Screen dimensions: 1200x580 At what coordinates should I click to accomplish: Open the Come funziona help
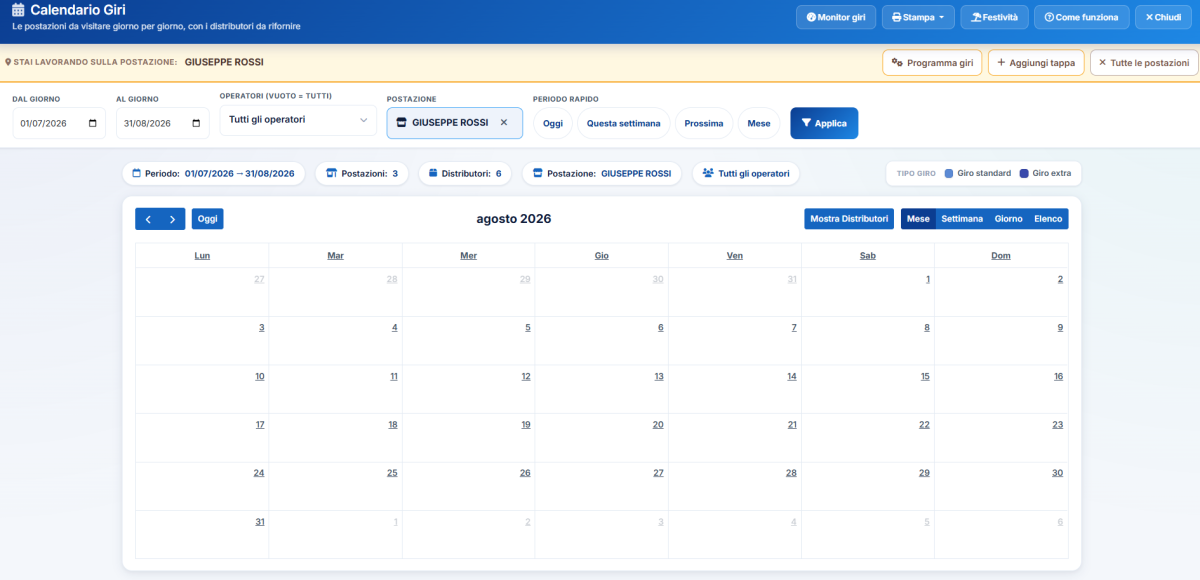[1082, 17]
